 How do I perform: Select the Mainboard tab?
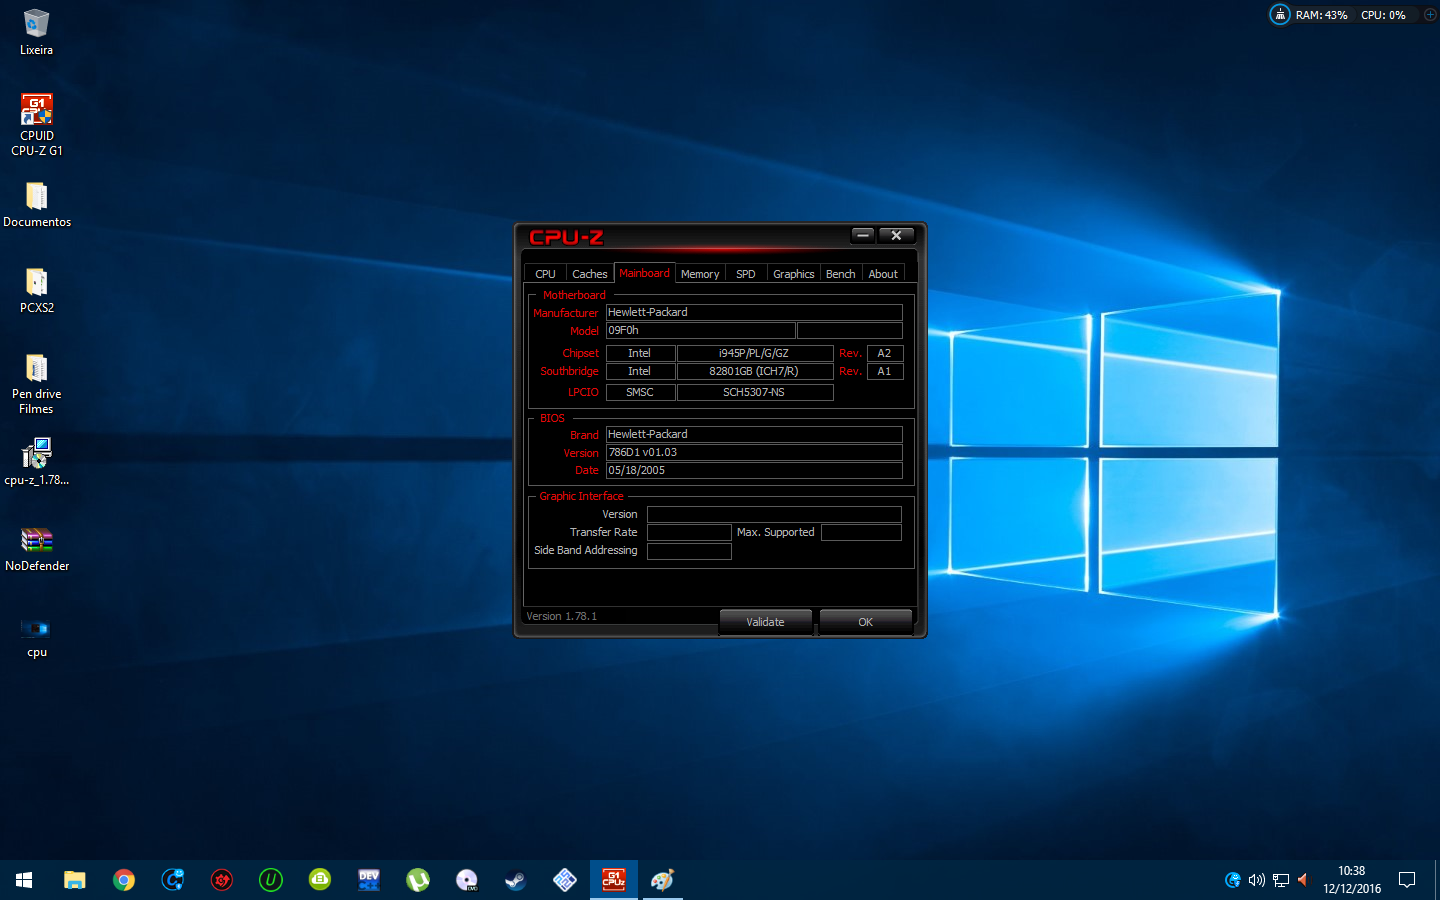tap(644, 273)
